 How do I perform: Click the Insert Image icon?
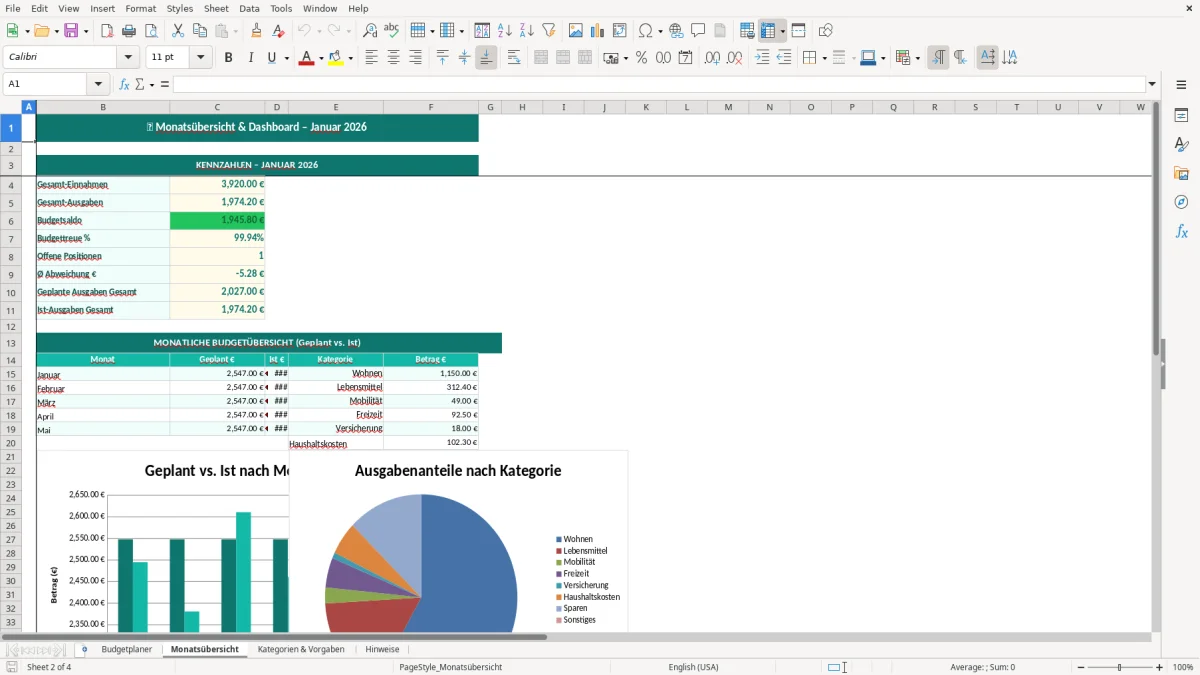pos(576,31)
